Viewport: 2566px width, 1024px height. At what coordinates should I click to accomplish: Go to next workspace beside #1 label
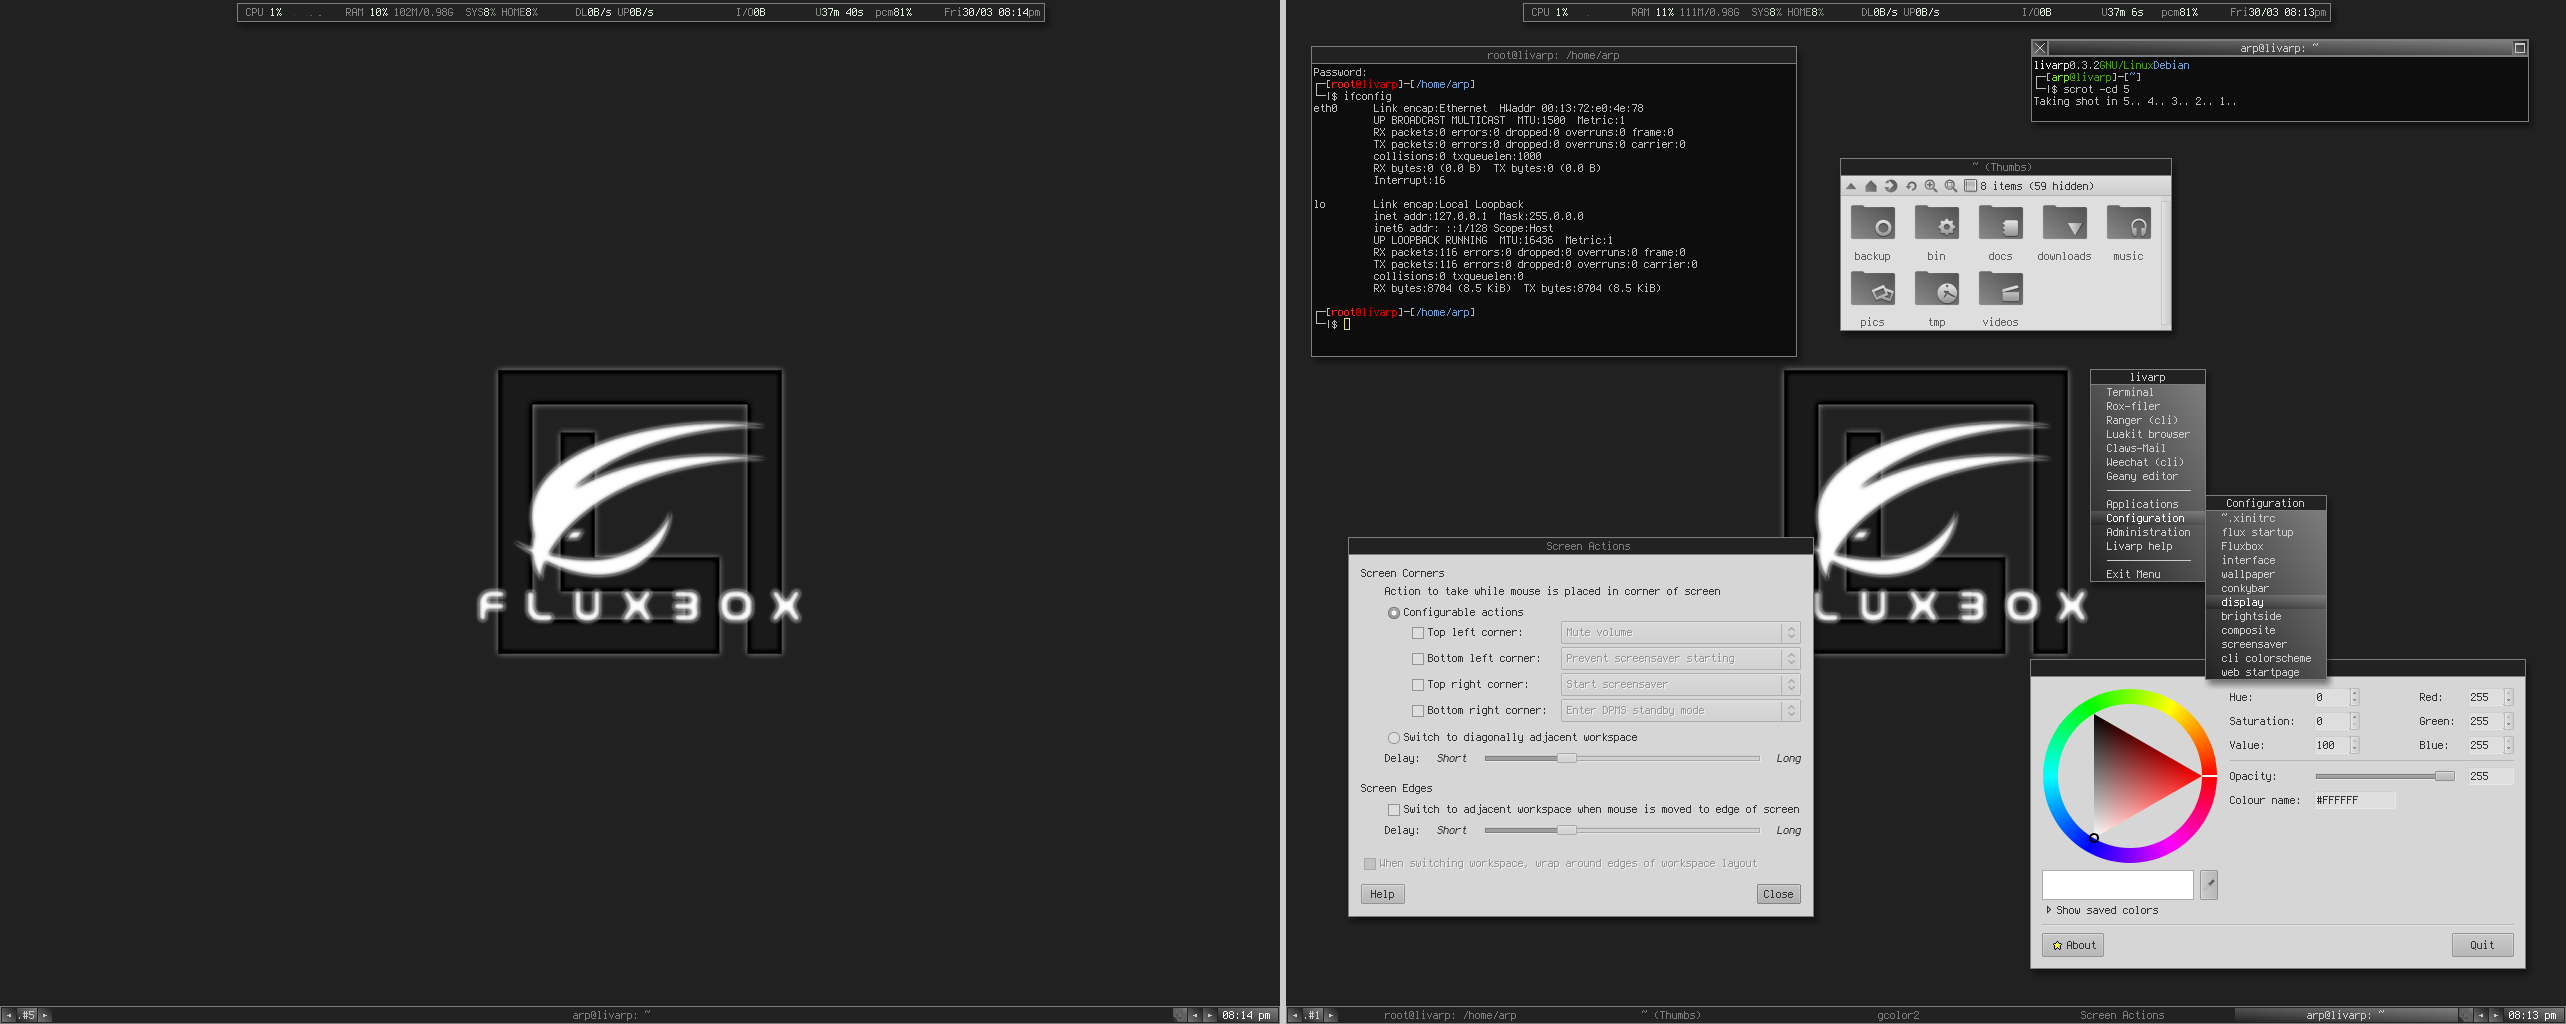(x=1331, y=1015)
